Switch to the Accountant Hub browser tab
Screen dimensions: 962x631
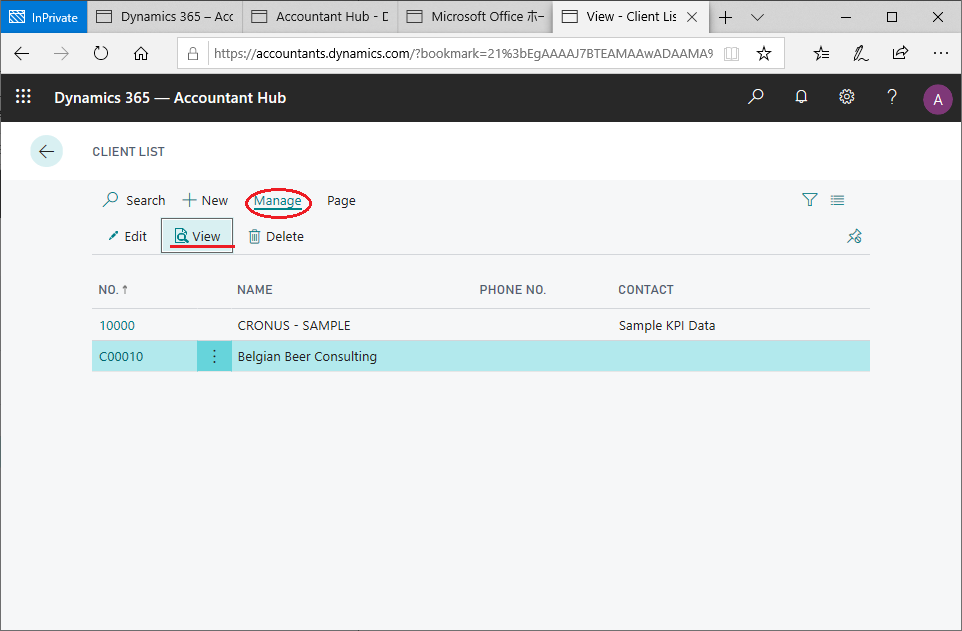coord(320,17)
